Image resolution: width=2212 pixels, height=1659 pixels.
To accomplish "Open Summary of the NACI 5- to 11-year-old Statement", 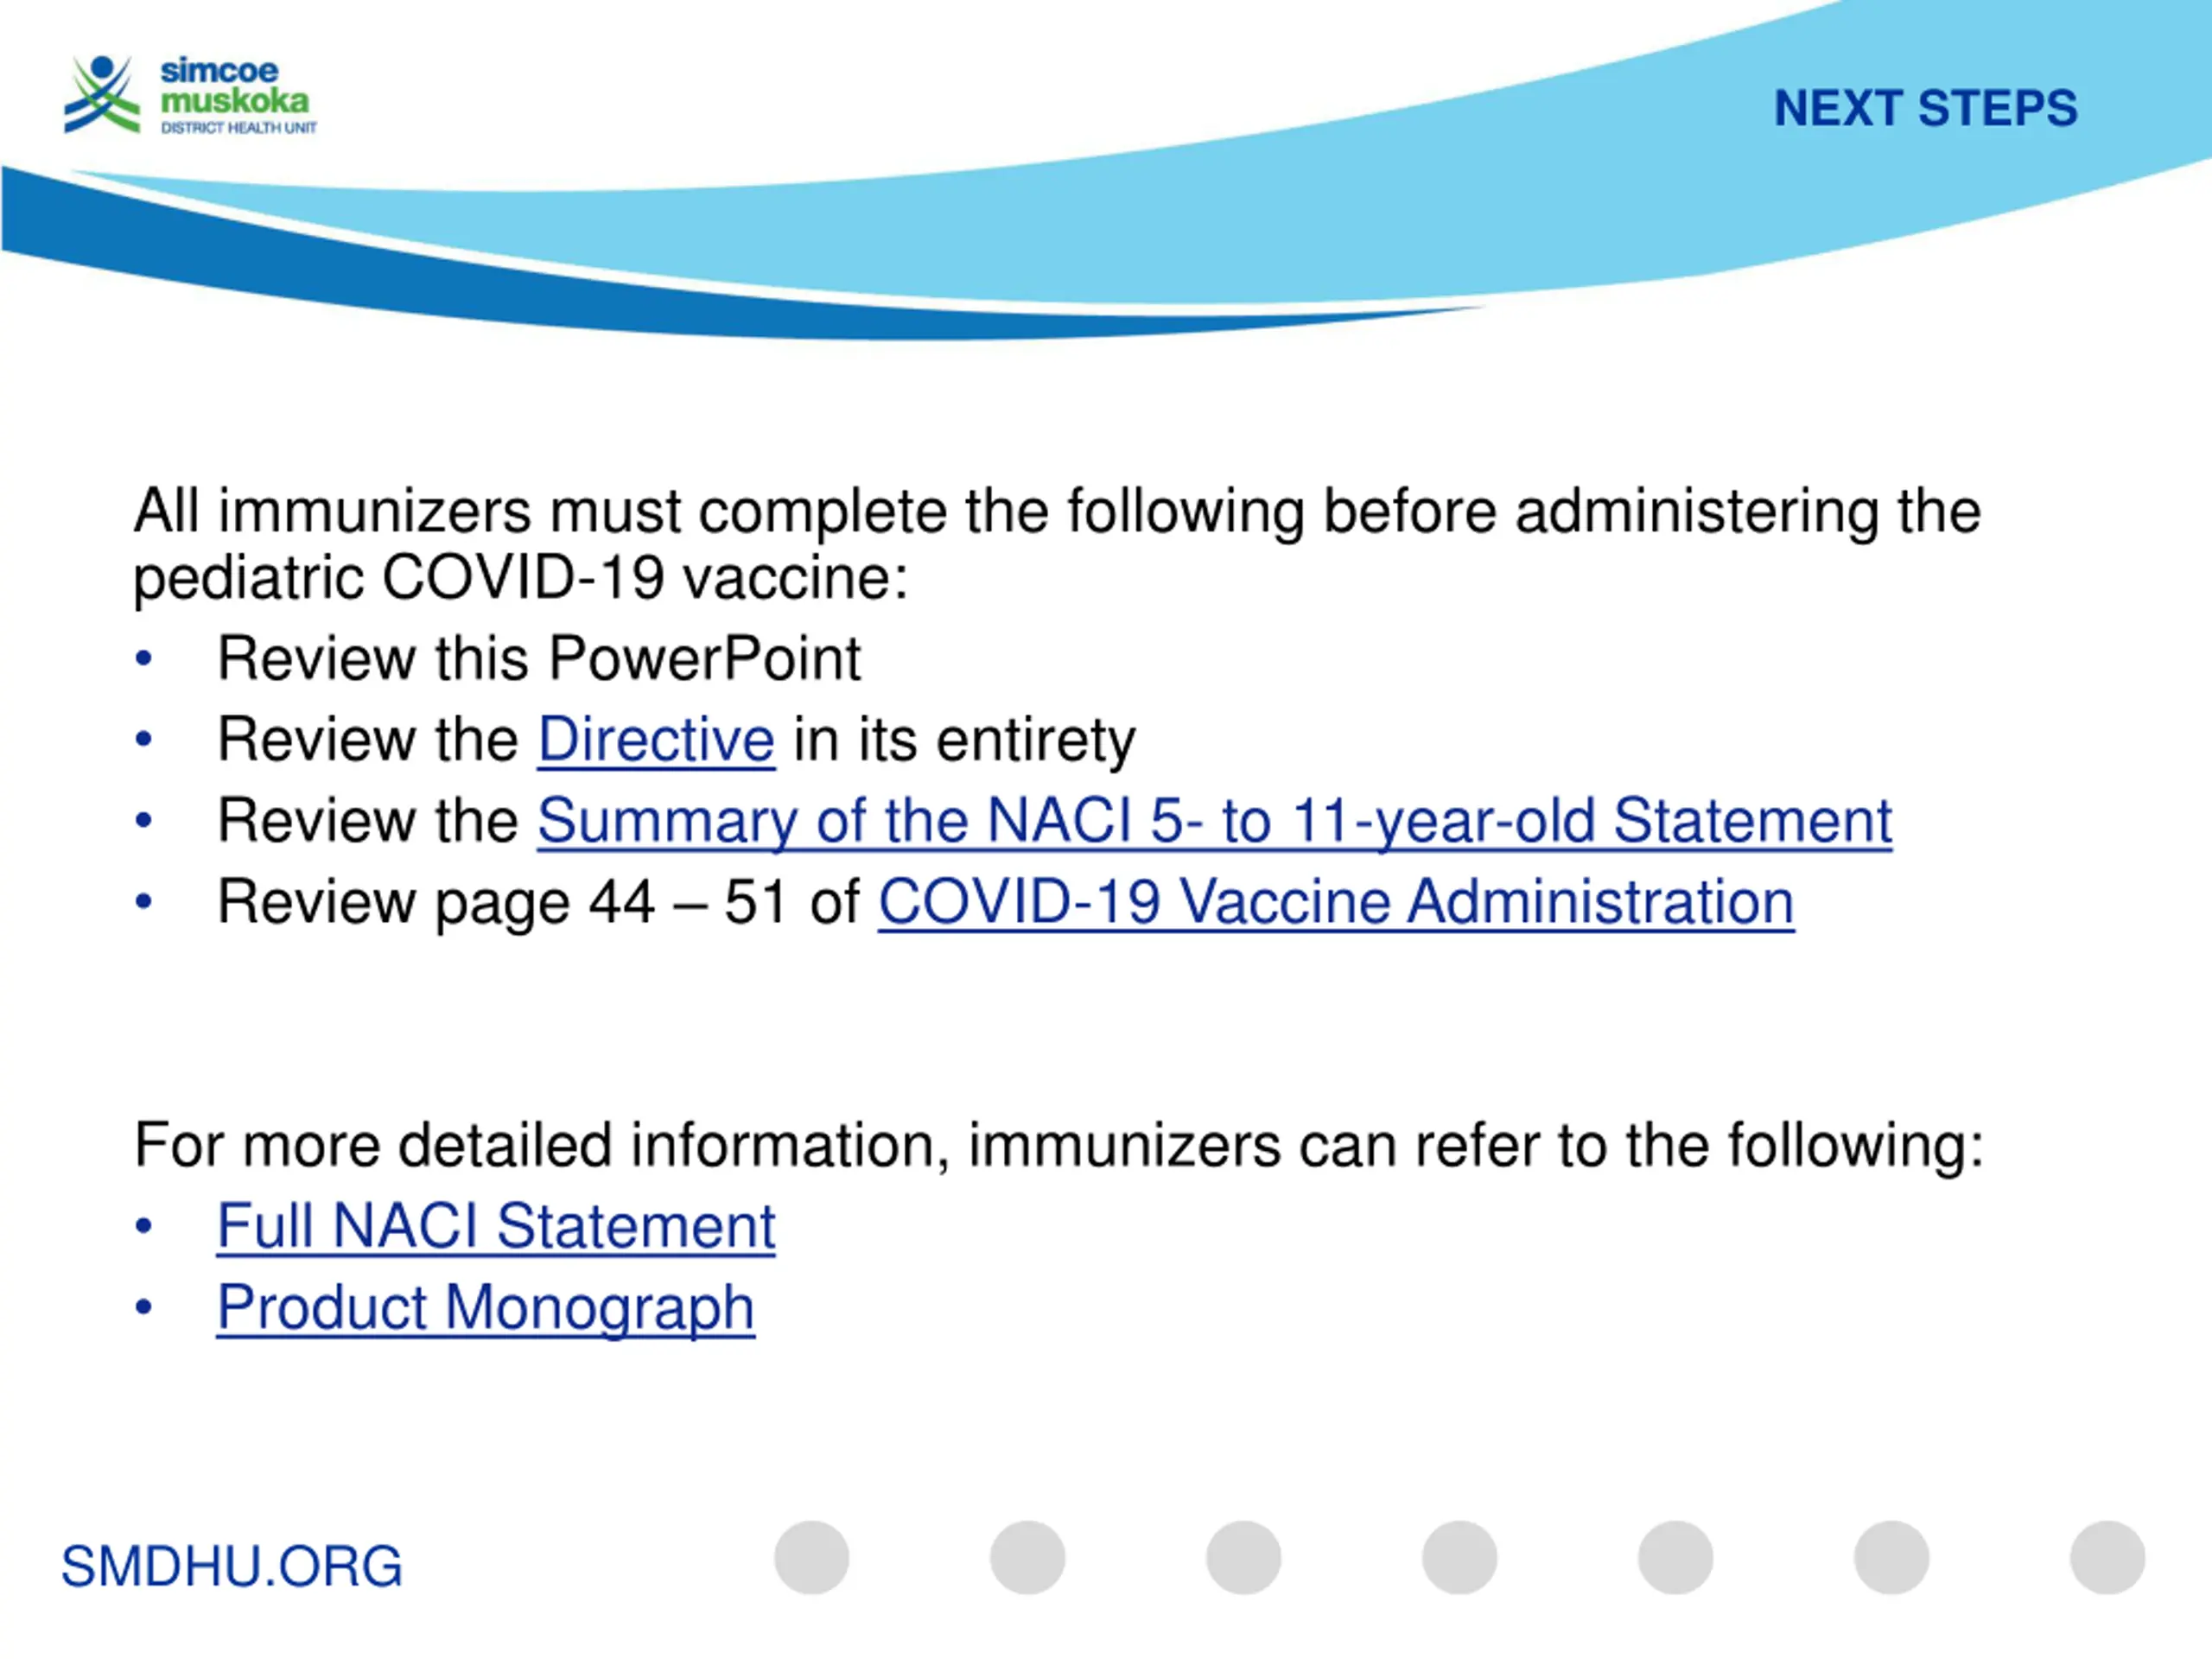I will 1214,821.
